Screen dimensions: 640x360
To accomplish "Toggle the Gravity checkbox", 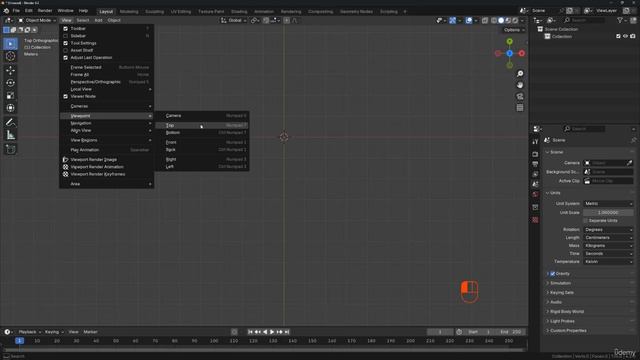I will (552, 274).
